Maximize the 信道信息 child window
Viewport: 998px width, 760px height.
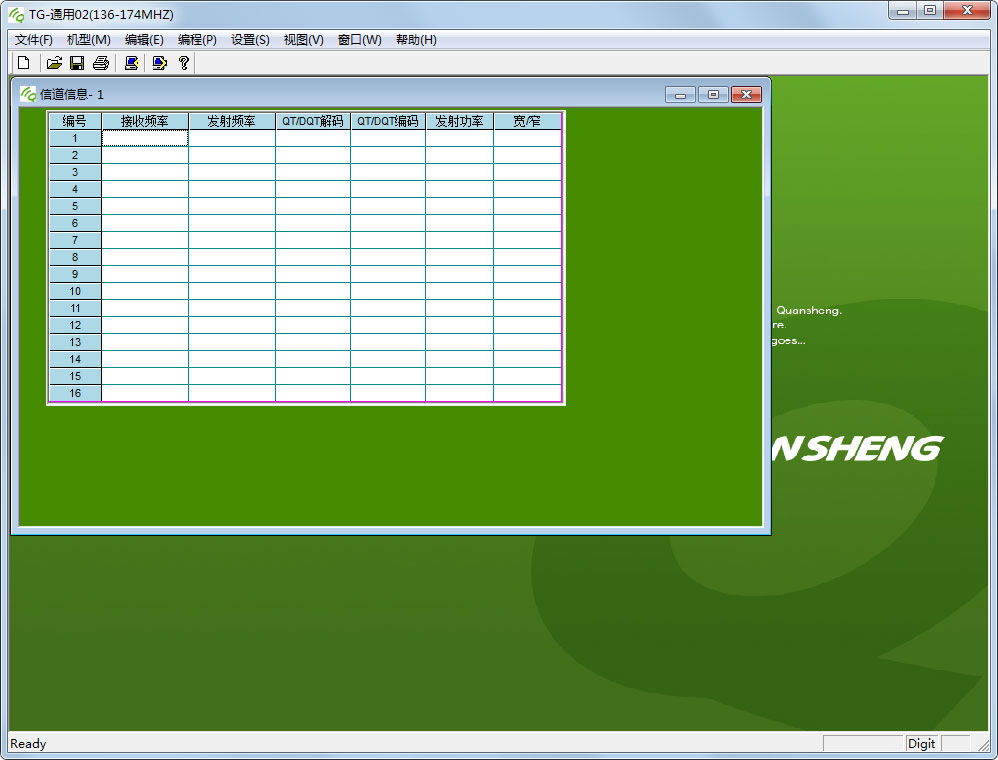pyautogui.click(x=713, y=95)
